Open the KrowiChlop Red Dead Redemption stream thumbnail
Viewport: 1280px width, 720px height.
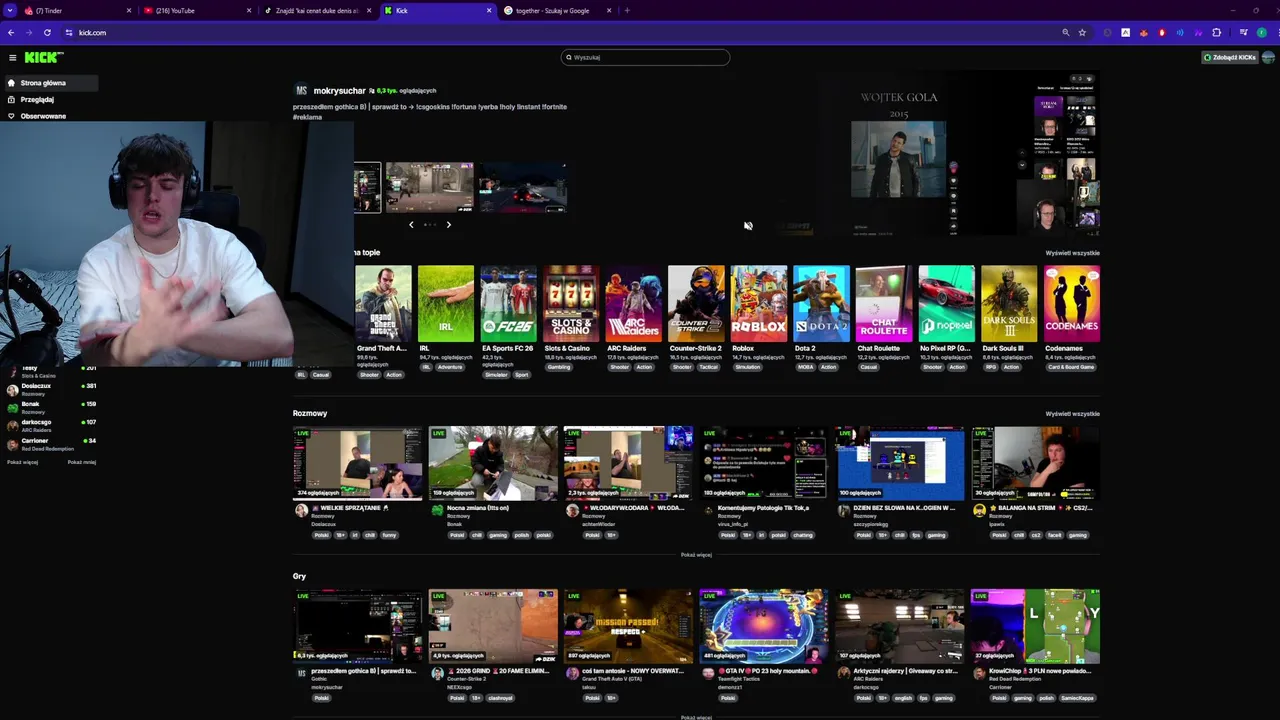(x=1035, y=626)
